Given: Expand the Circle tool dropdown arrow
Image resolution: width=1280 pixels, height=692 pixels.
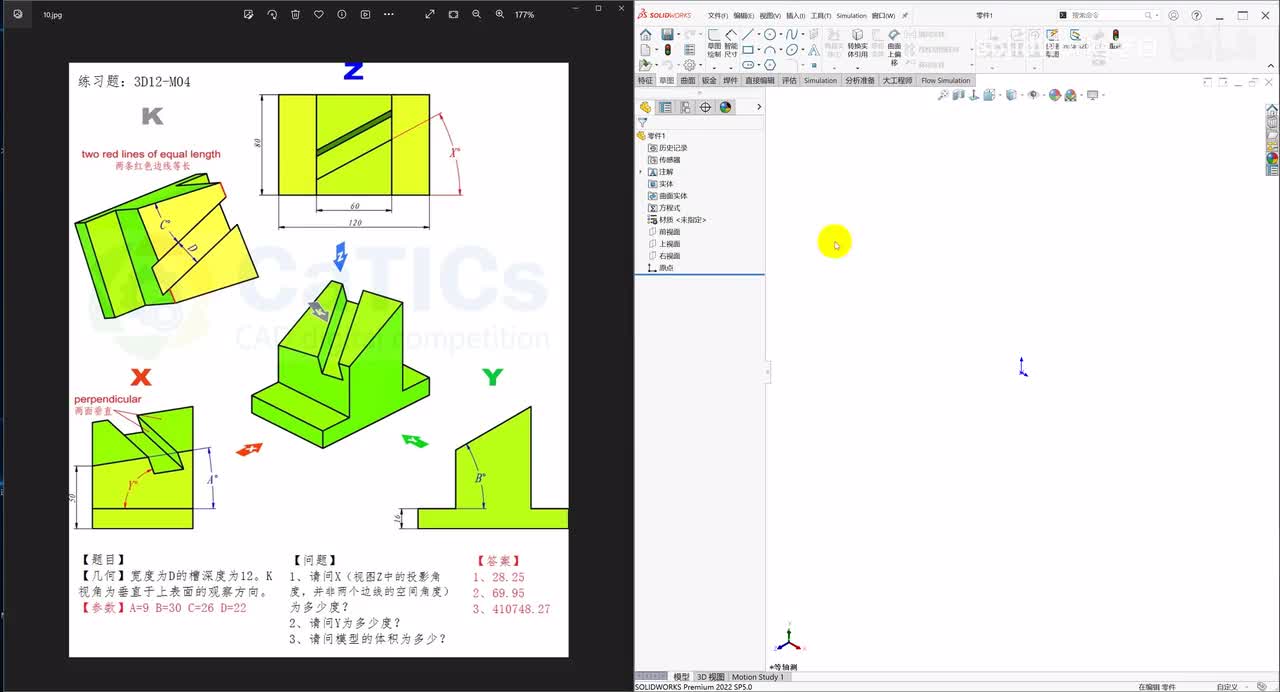Looking at the screenshot, I should click(x=781, y=34).
